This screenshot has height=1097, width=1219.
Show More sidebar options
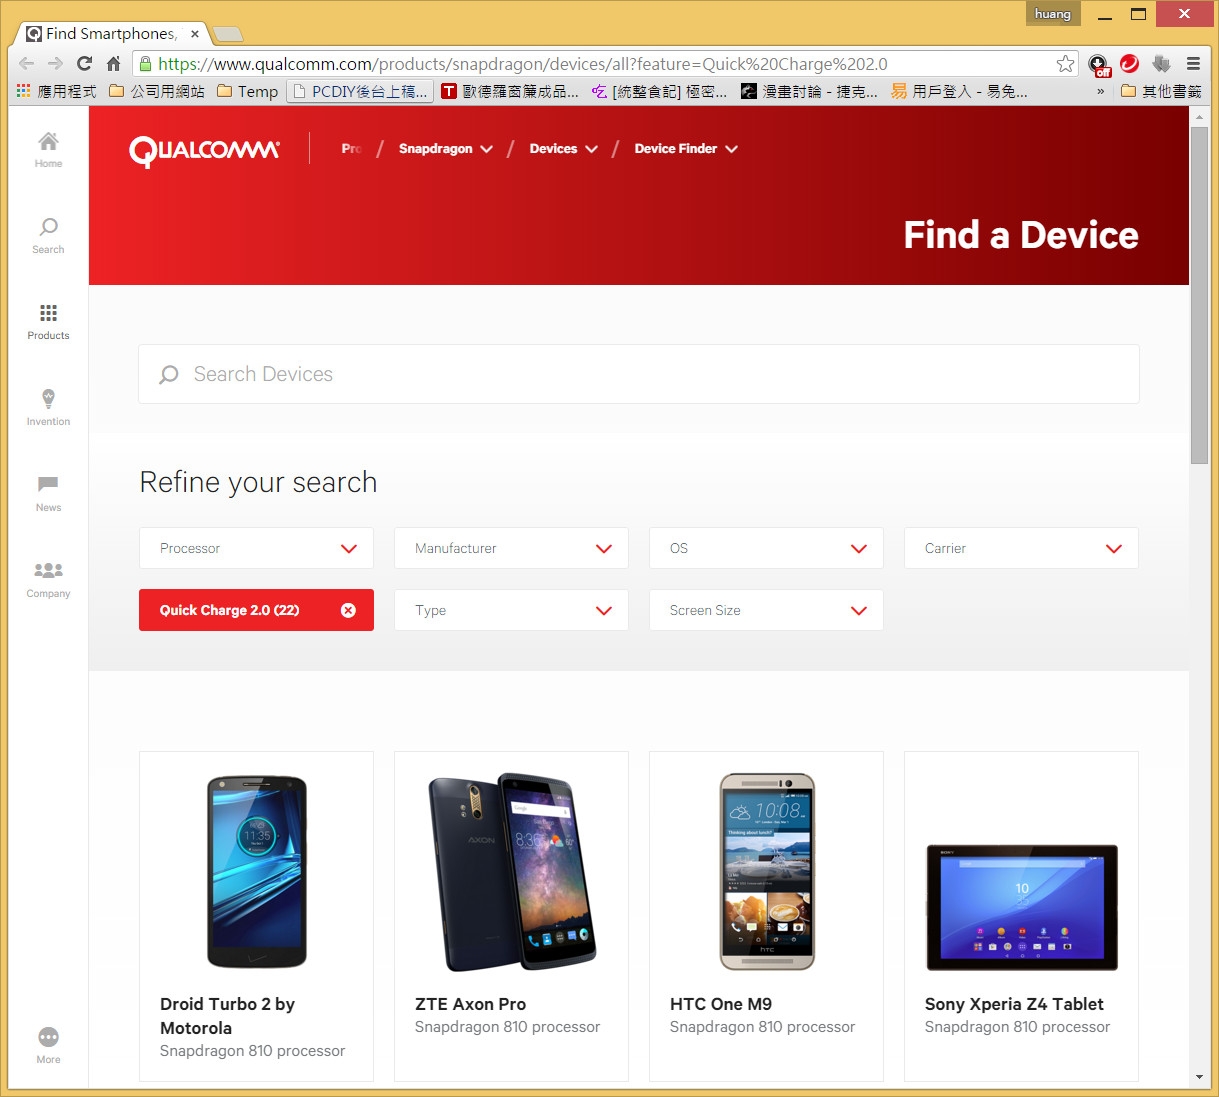48,1045
